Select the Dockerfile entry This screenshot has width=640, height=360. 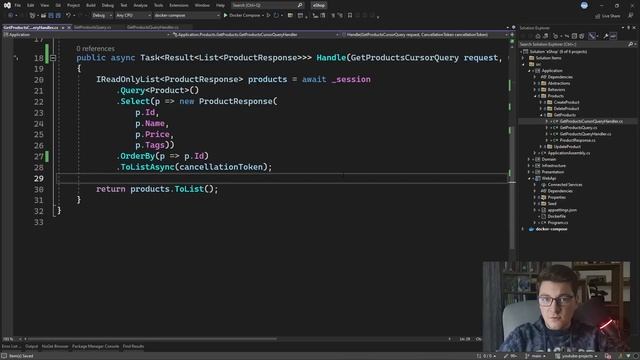[x=557, y=216]
